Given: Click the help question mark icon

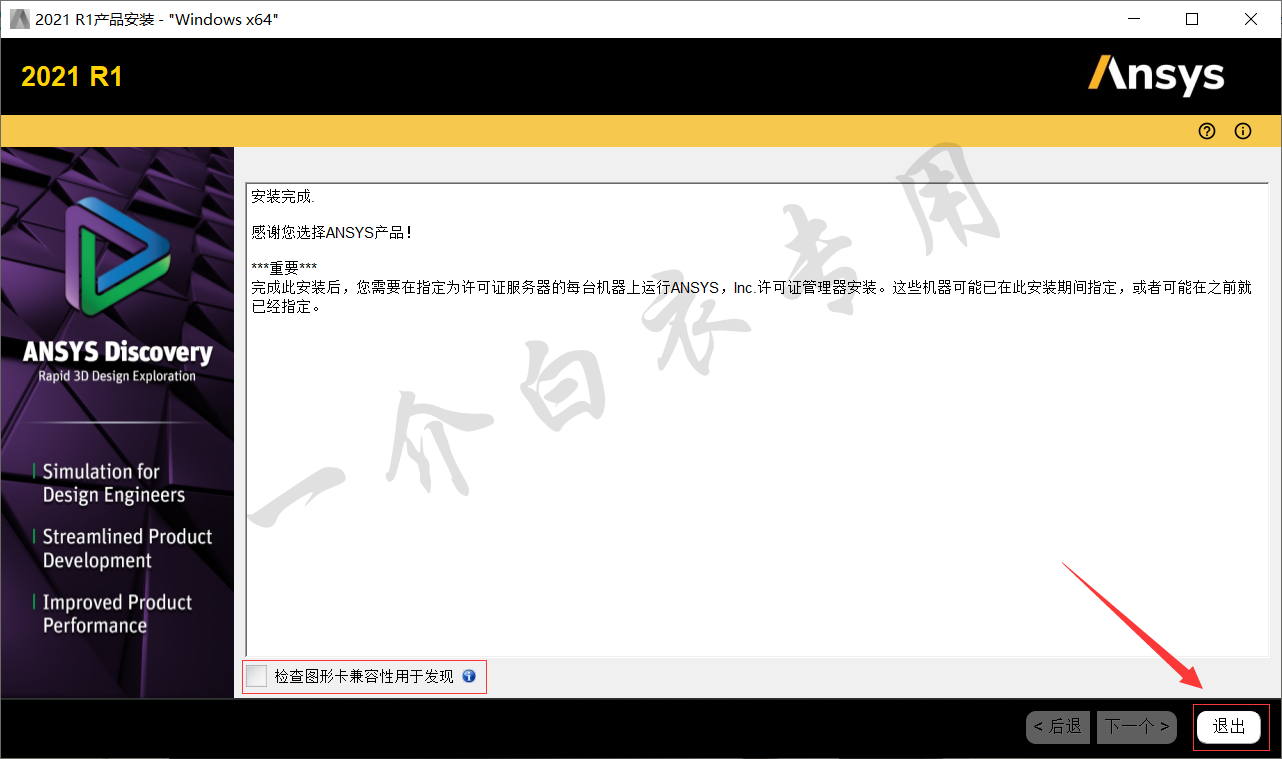Looking at the screenshot, I should coord(1207,131).
